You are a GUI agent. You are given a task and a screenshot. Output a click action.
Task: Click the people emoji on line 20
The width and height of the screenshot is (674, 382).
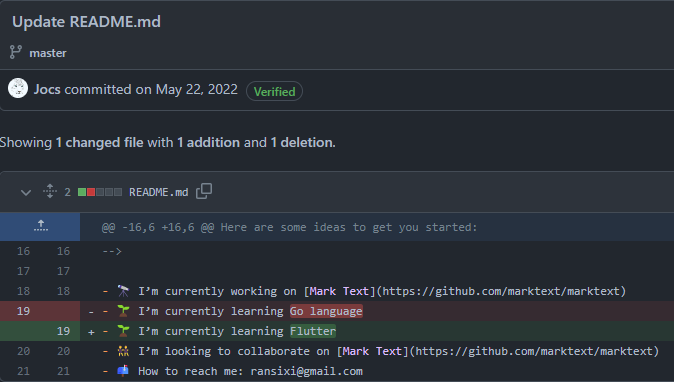coord(123,351)
